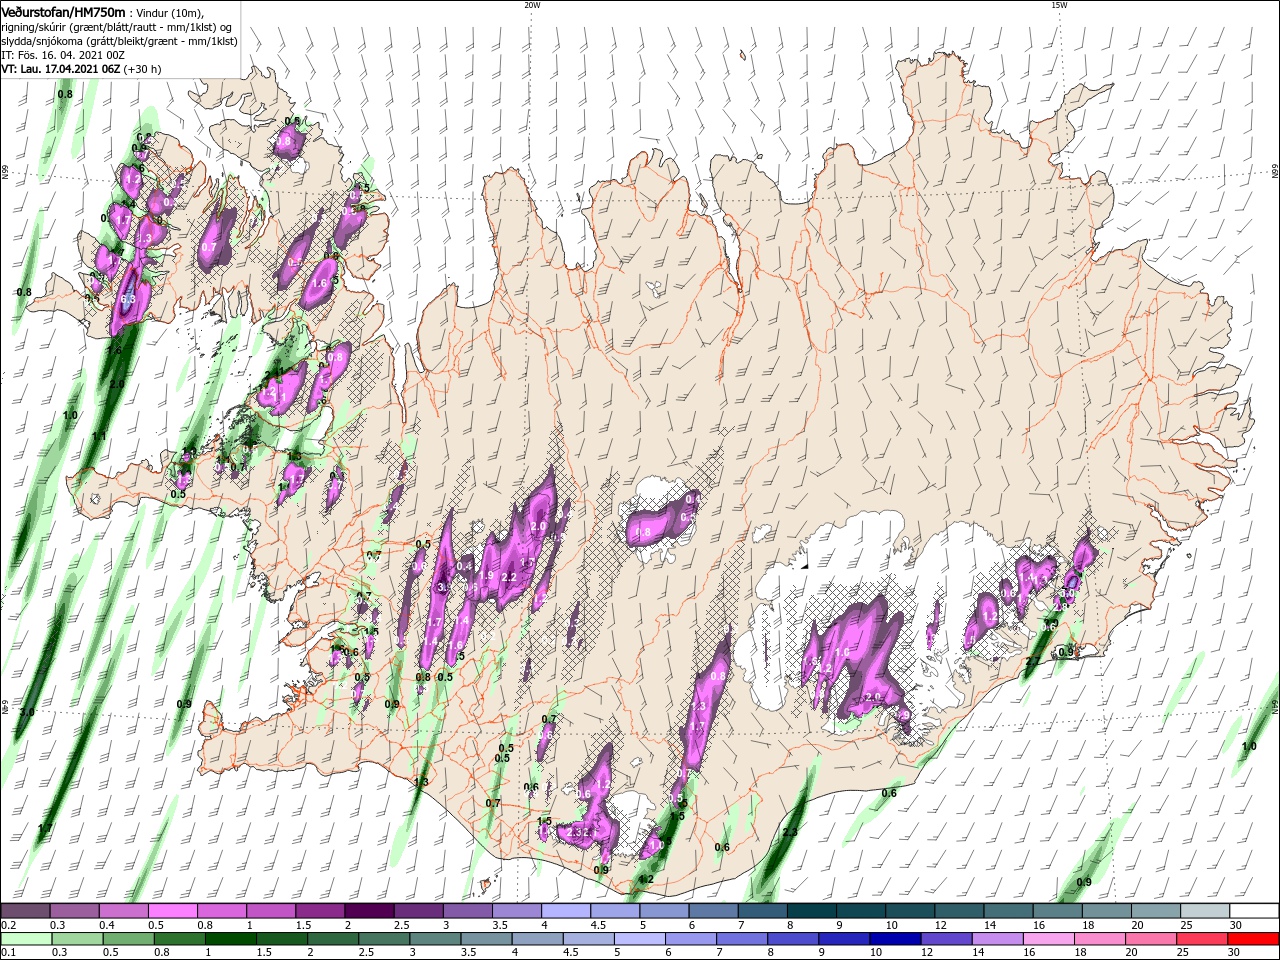Click the bright pink snow swatch between 0.5 and 0.8

pyautogui.click(x=172, y=911)
